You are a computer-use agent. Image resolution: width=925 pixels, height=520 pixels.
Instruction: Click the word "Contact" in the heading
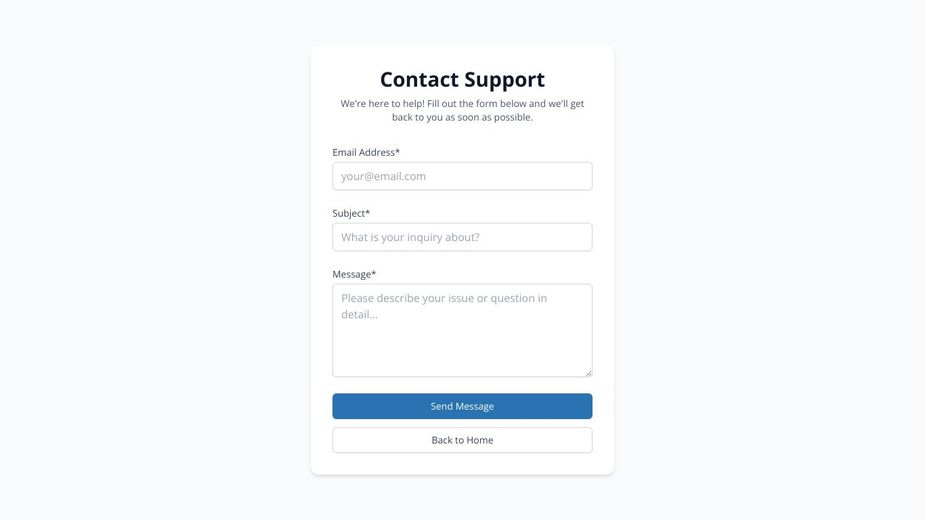pos(419,79)
